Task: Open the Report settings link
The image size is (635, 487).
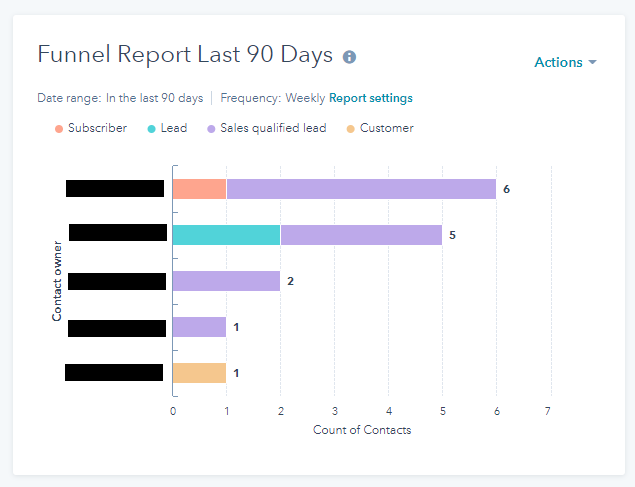Action: coord(370,98)
